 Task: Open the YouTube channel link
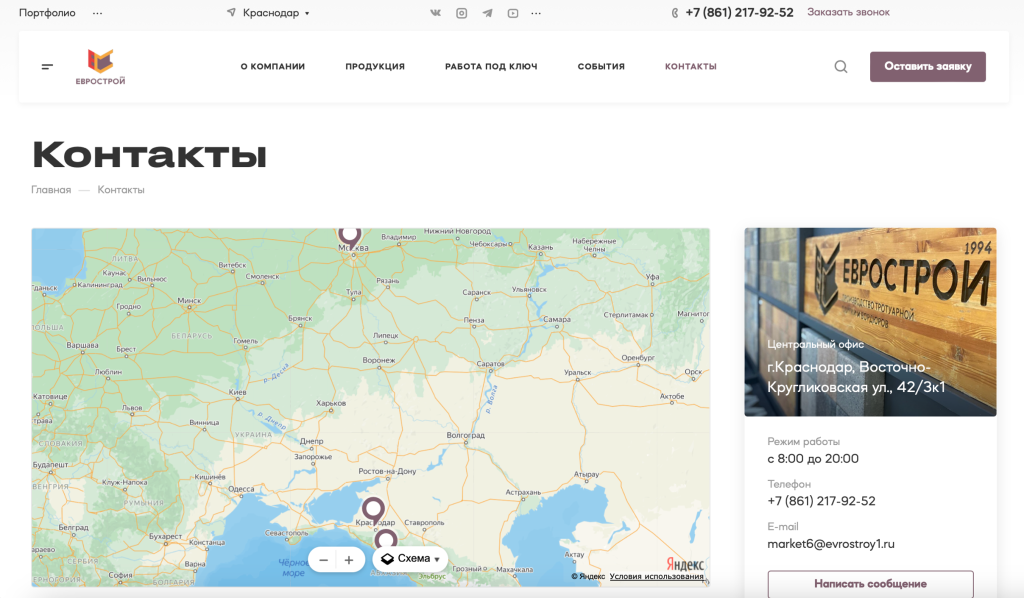tap(512, 13)
